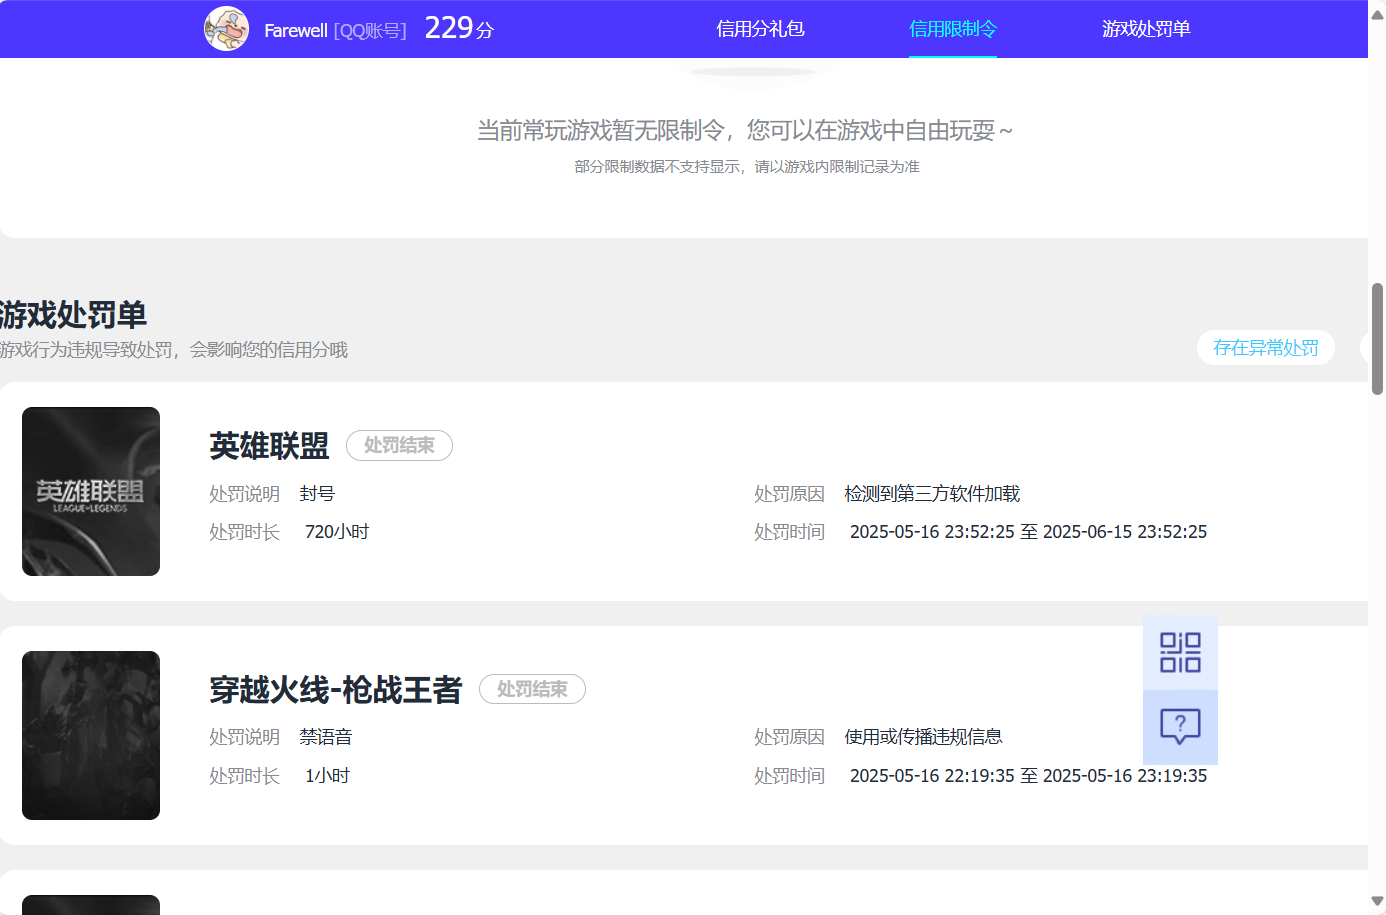
Task: Select the 信用限制令 tab
Action: [x=953, y=29]
